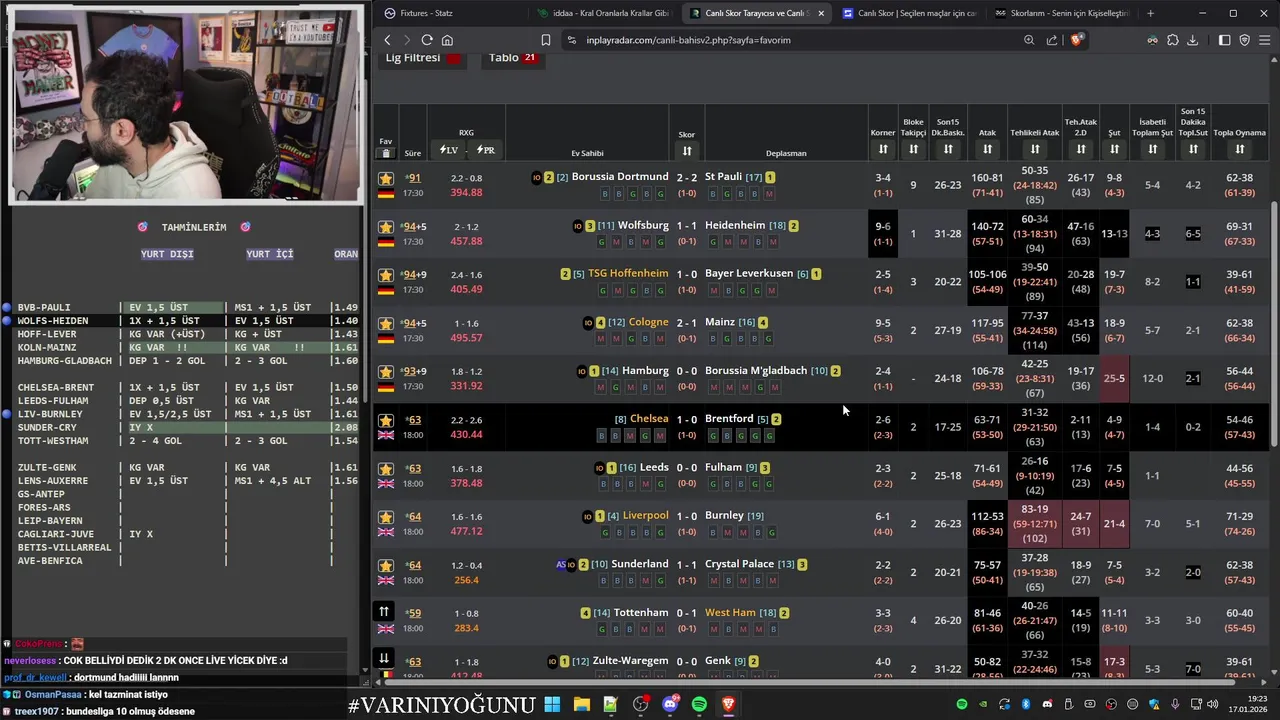1280x720 pixels.
Task: Open browser downloads
Action: 1192,40
